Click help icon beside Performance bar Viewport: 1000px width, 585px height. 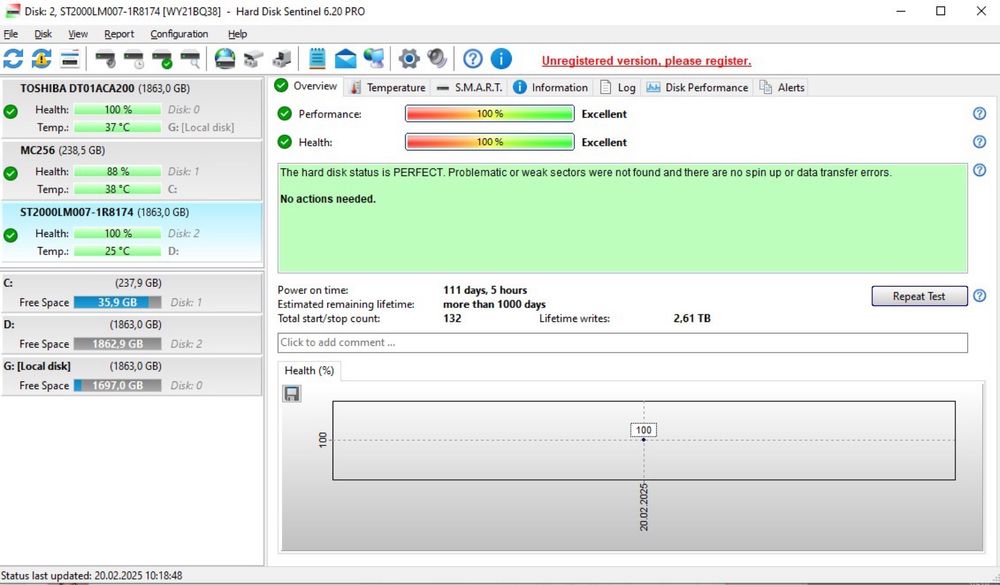pyautogui.click(x=980, y=114)
